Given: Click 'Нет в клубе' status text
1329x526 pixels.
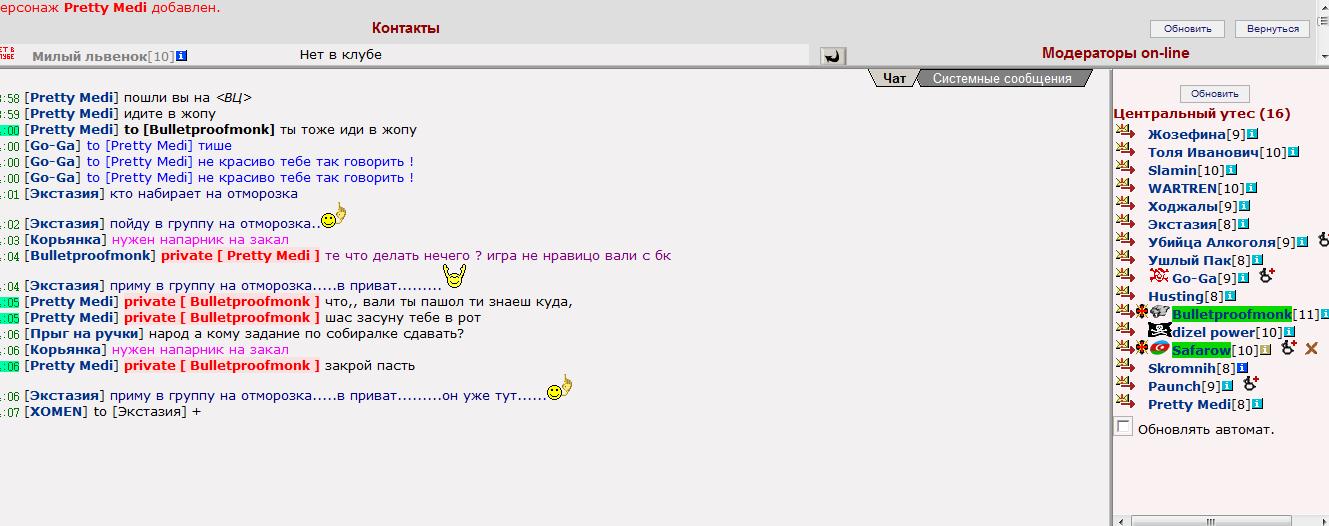Looking at the screenshot, I should (x=340, y=54).
